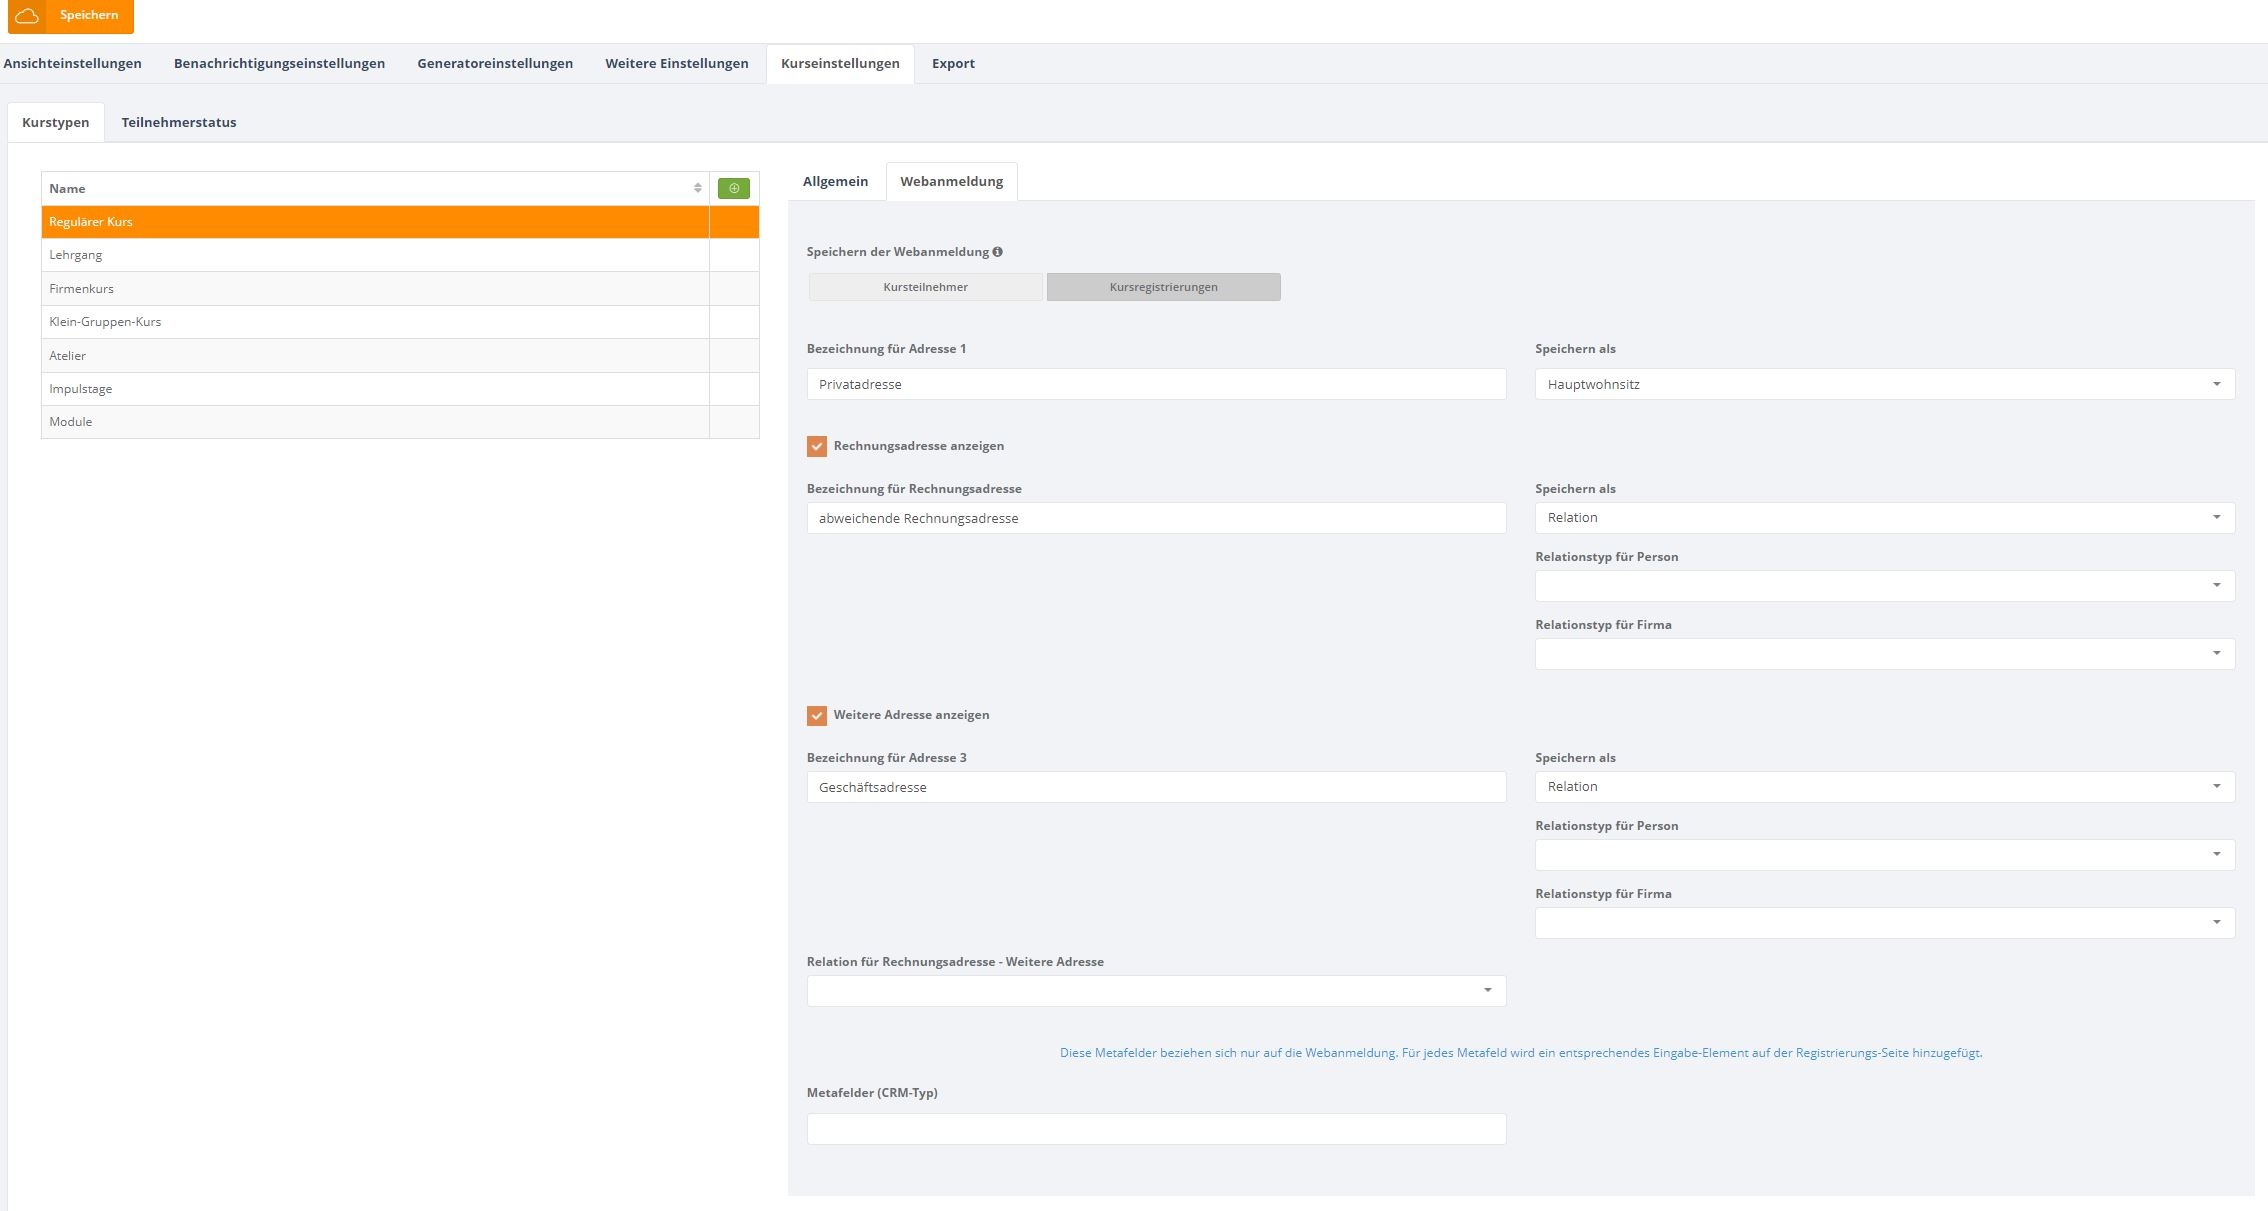2268x1211 pixels.
Task: Click the Metafelder (CRM-Typ) input field
Action: (x=1156, y=1129)
